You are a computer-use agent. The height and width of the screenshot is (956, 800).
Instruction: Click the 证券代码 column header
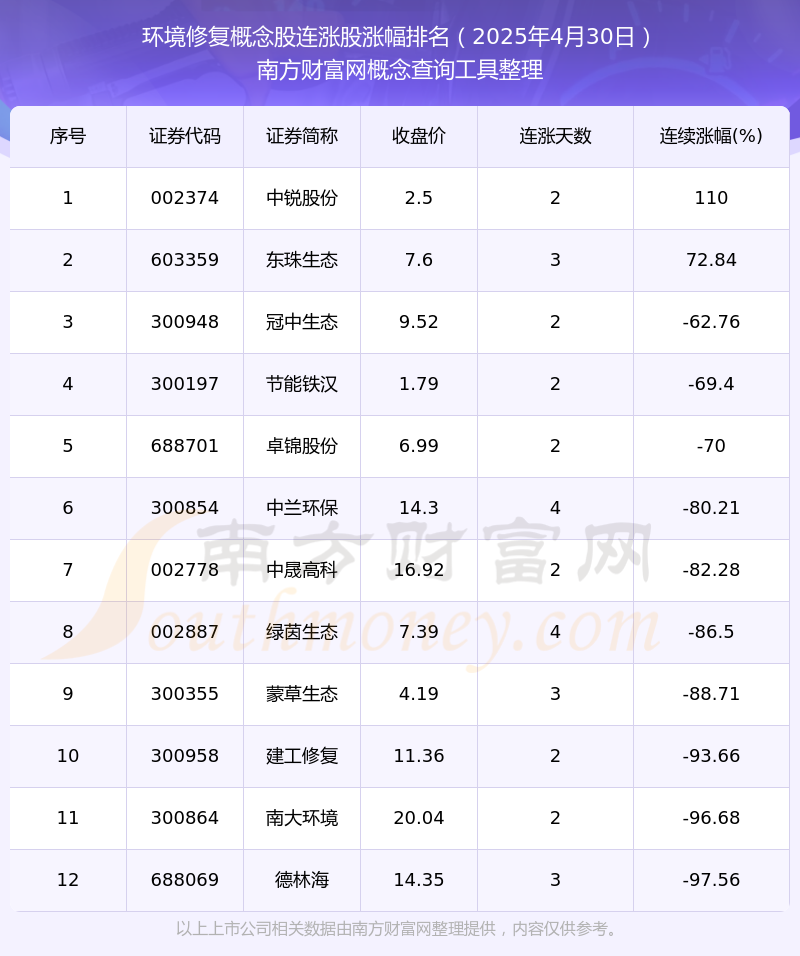click(185, 136)
